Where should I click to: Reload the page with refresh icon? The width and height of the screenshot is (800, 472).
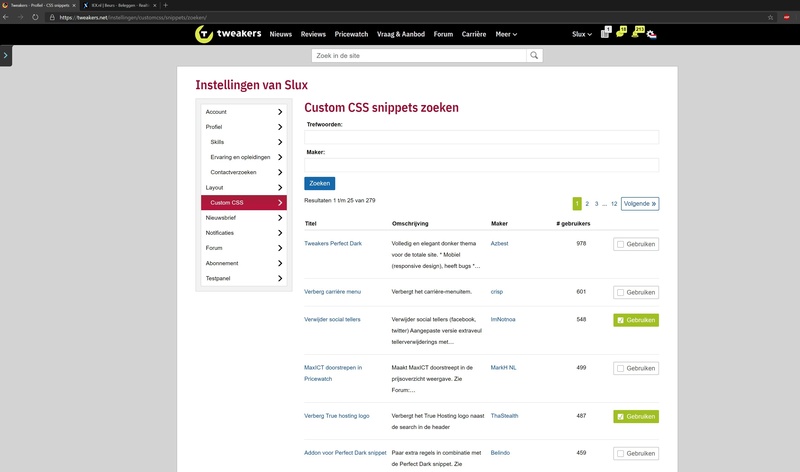click(35, 17)
